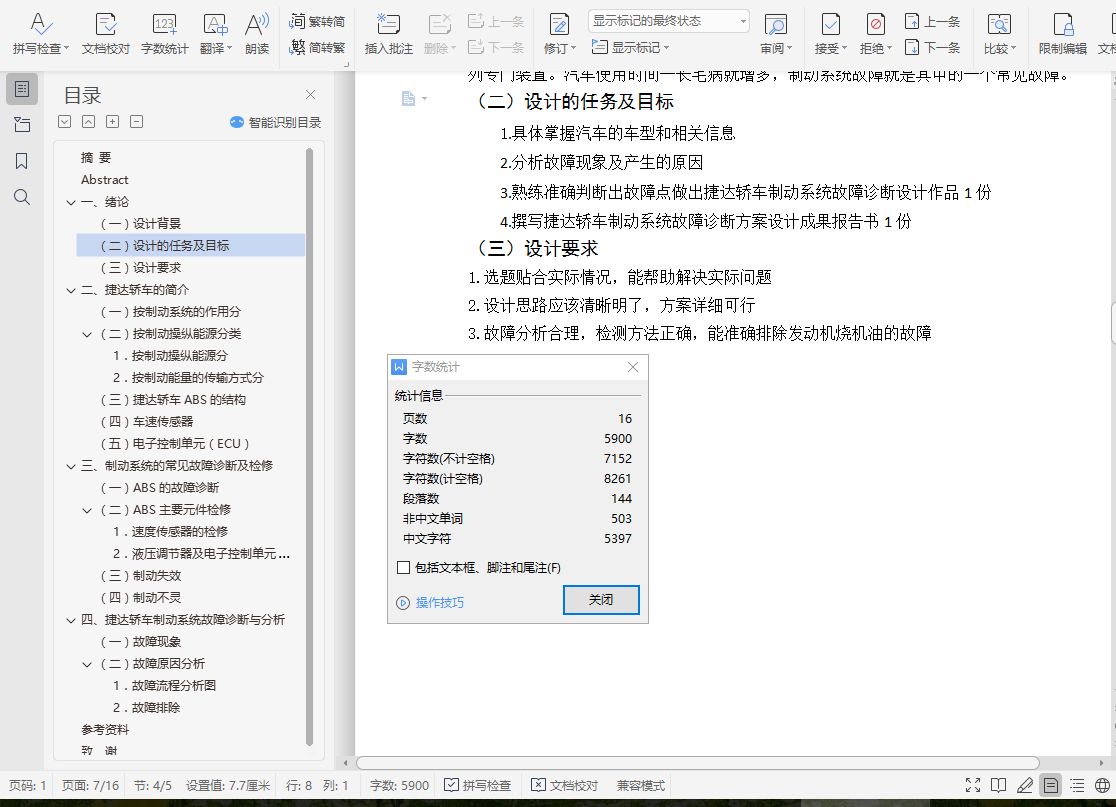Go to previous change (上一条)

tap(932, 21)
